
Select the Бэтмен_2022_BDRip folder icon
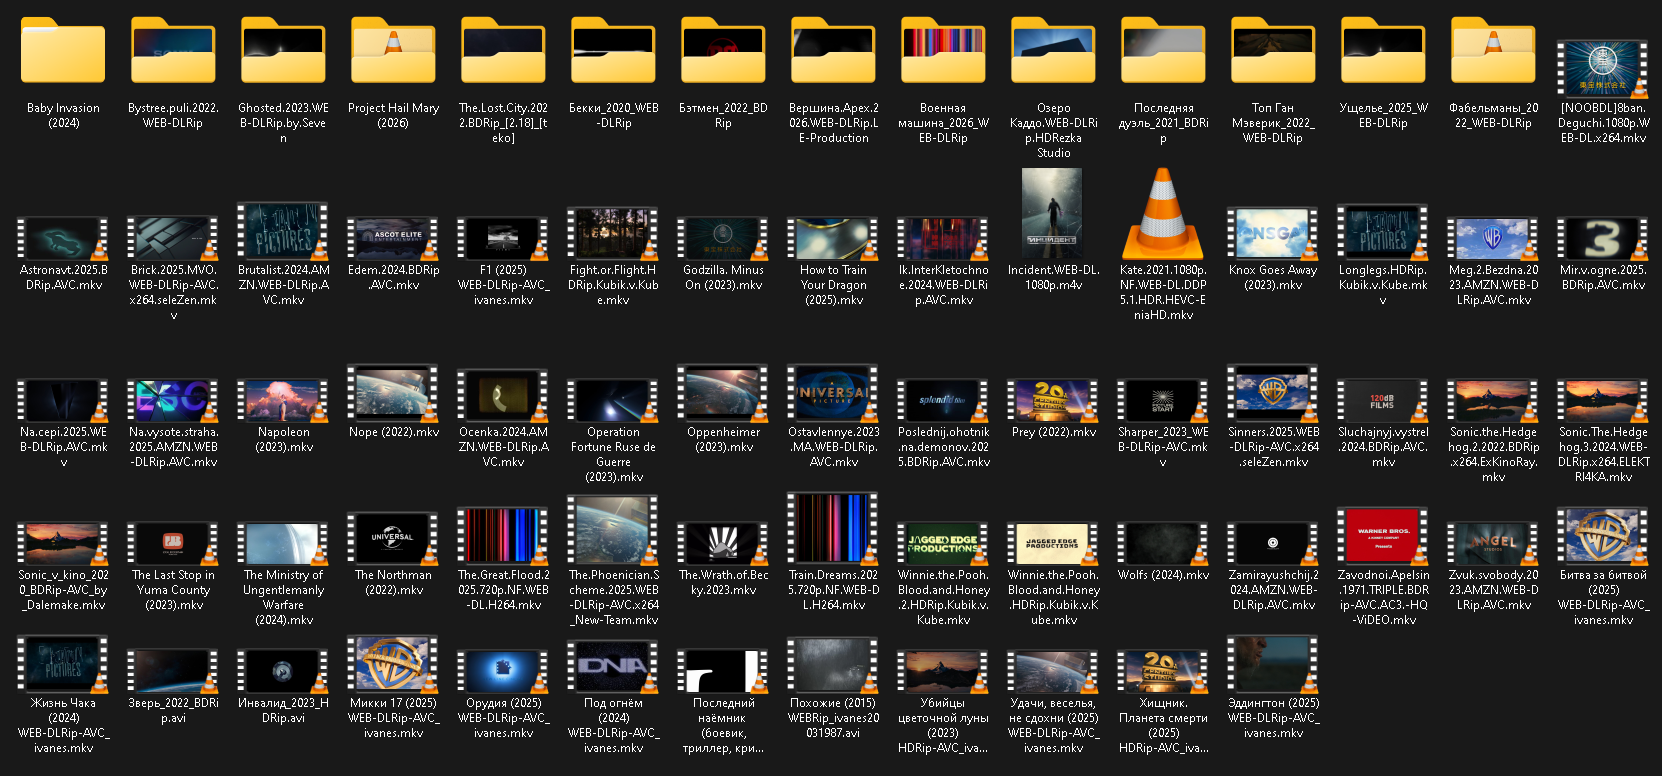click(x=723, y=50)
